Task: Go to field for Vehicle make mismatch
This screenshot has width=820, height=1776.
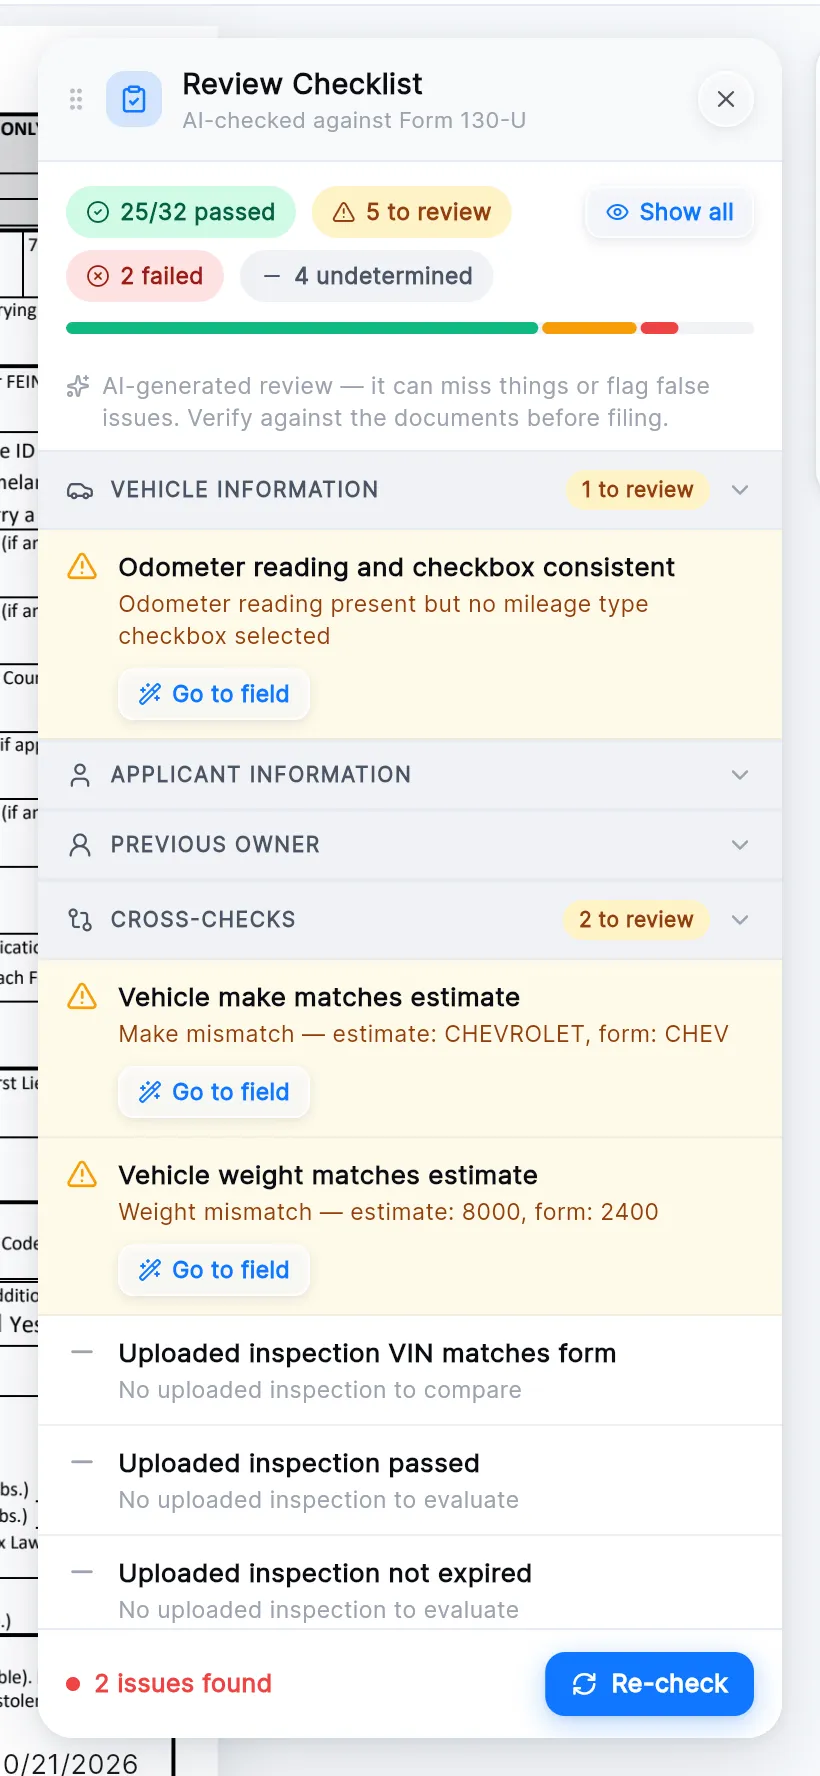Action: click(214, 1092)
